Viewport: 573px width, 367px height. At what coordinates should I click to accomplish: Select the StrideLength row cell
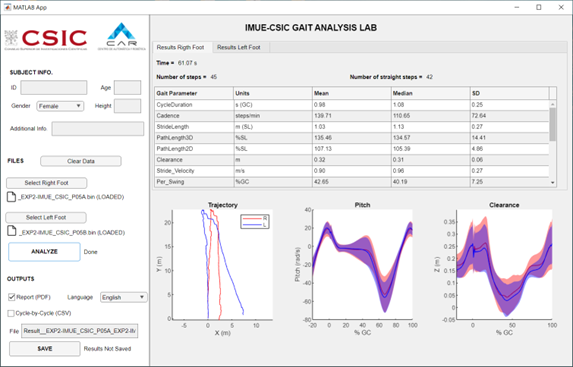pos(194,127)
